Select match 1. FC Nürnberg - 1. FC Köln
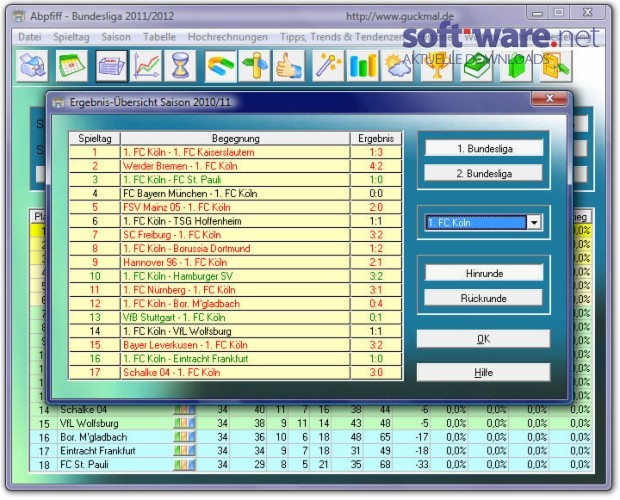The height and width of the screenshot is (500, 620). 236,290
